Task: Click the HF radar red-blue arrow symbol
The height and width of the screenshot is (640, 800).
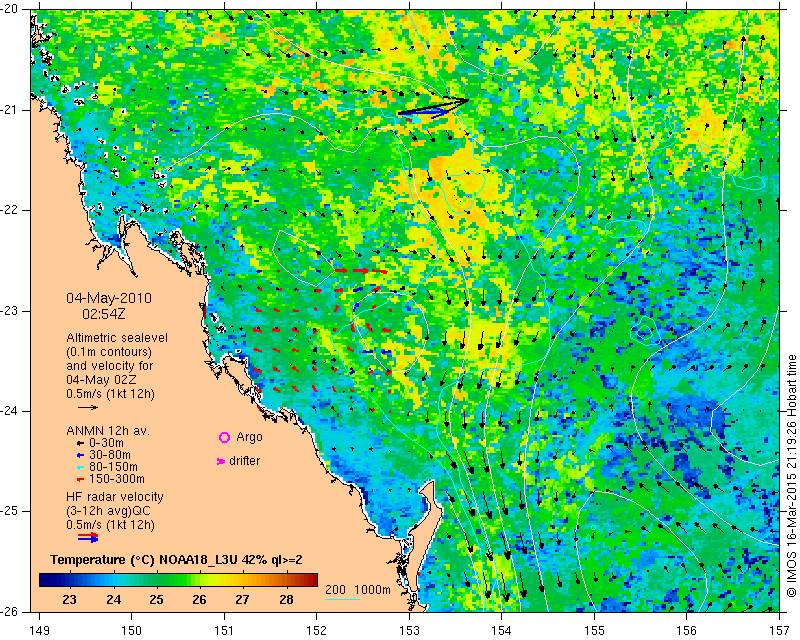Action: coord(88,537)
